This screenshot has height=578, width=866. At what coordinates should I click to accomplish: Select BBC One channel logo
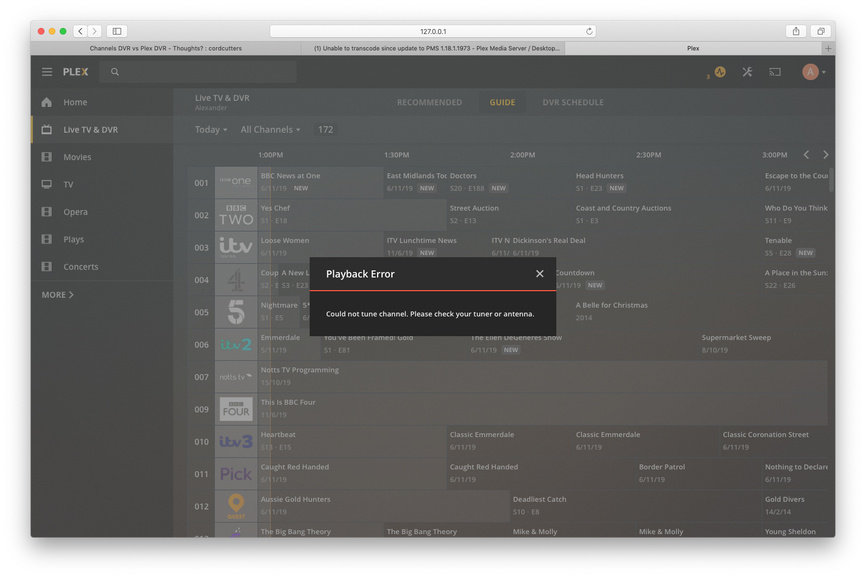point(236,182)
